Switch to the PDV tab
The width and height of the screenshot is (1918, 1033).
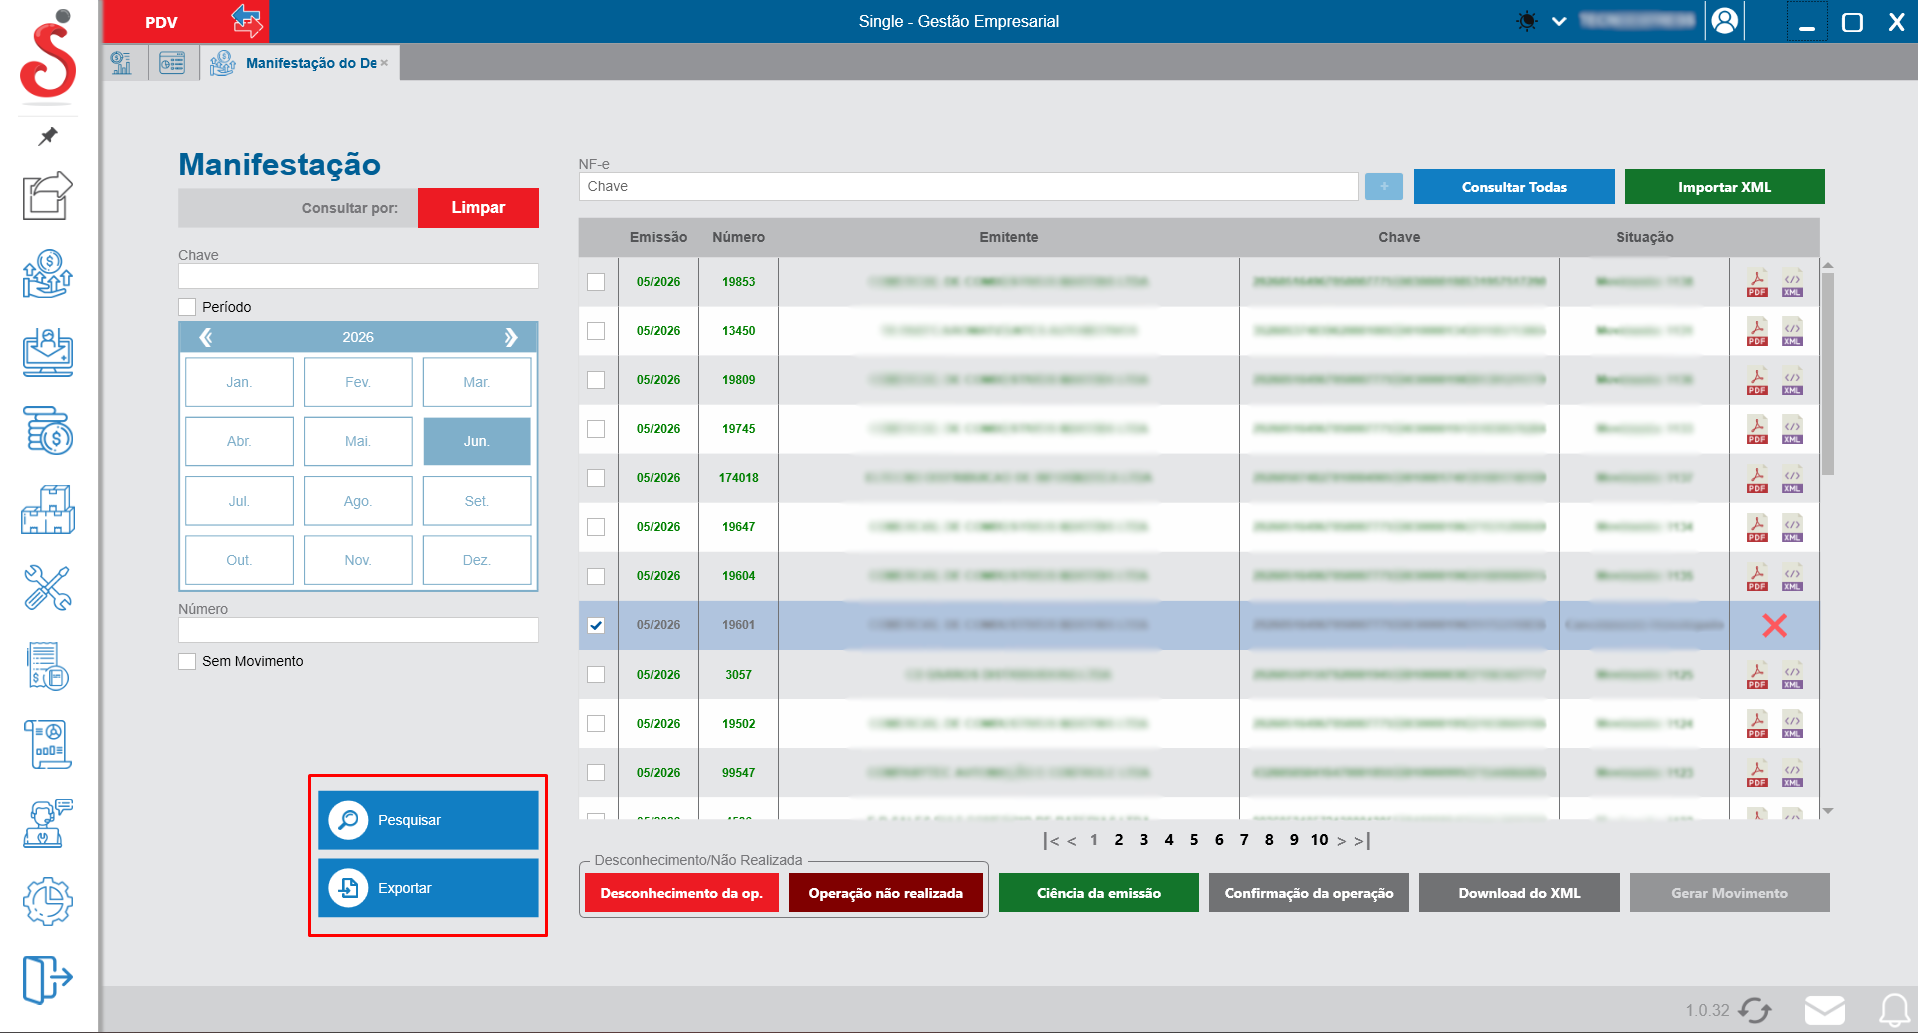[162, 22]
